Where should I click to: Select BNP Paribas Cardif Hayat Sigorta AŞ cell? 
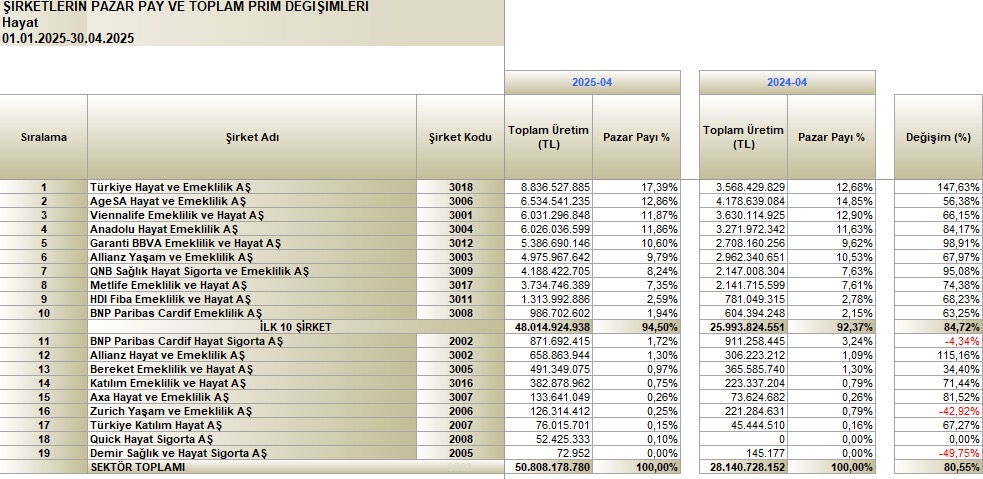click(252, 341)
